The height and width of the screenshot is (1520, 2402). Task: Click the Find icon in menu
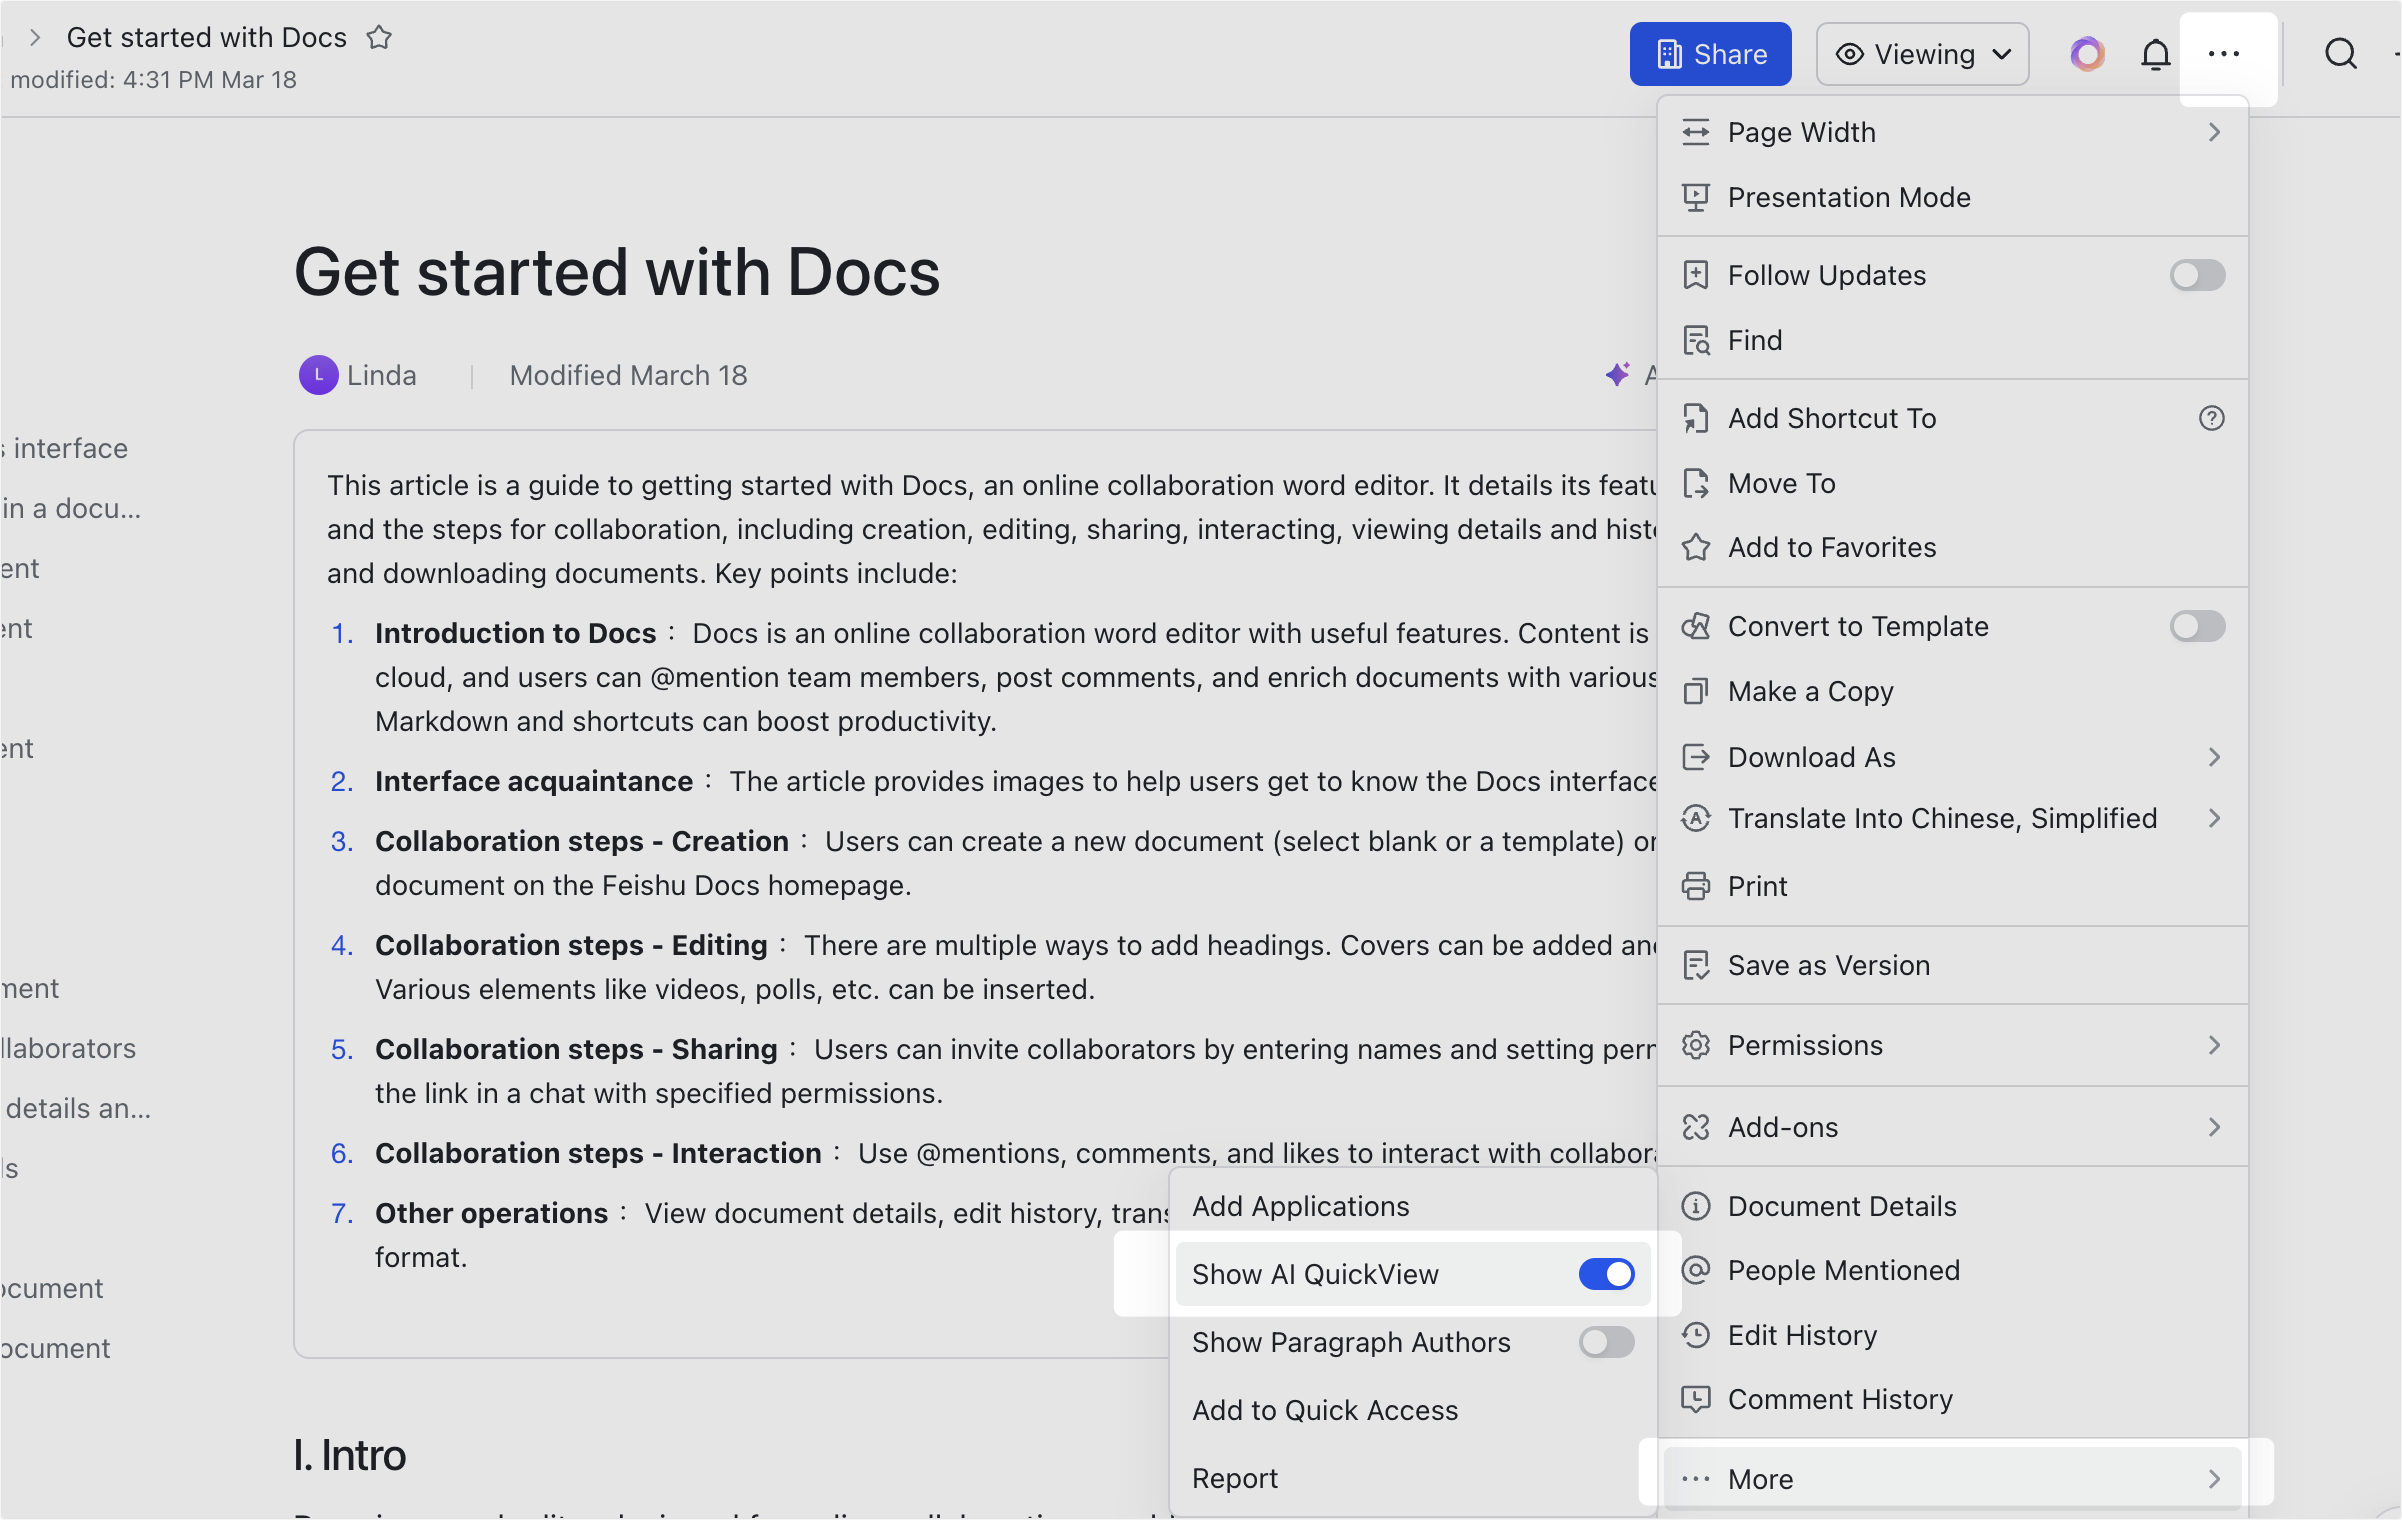click(1695, 340)
